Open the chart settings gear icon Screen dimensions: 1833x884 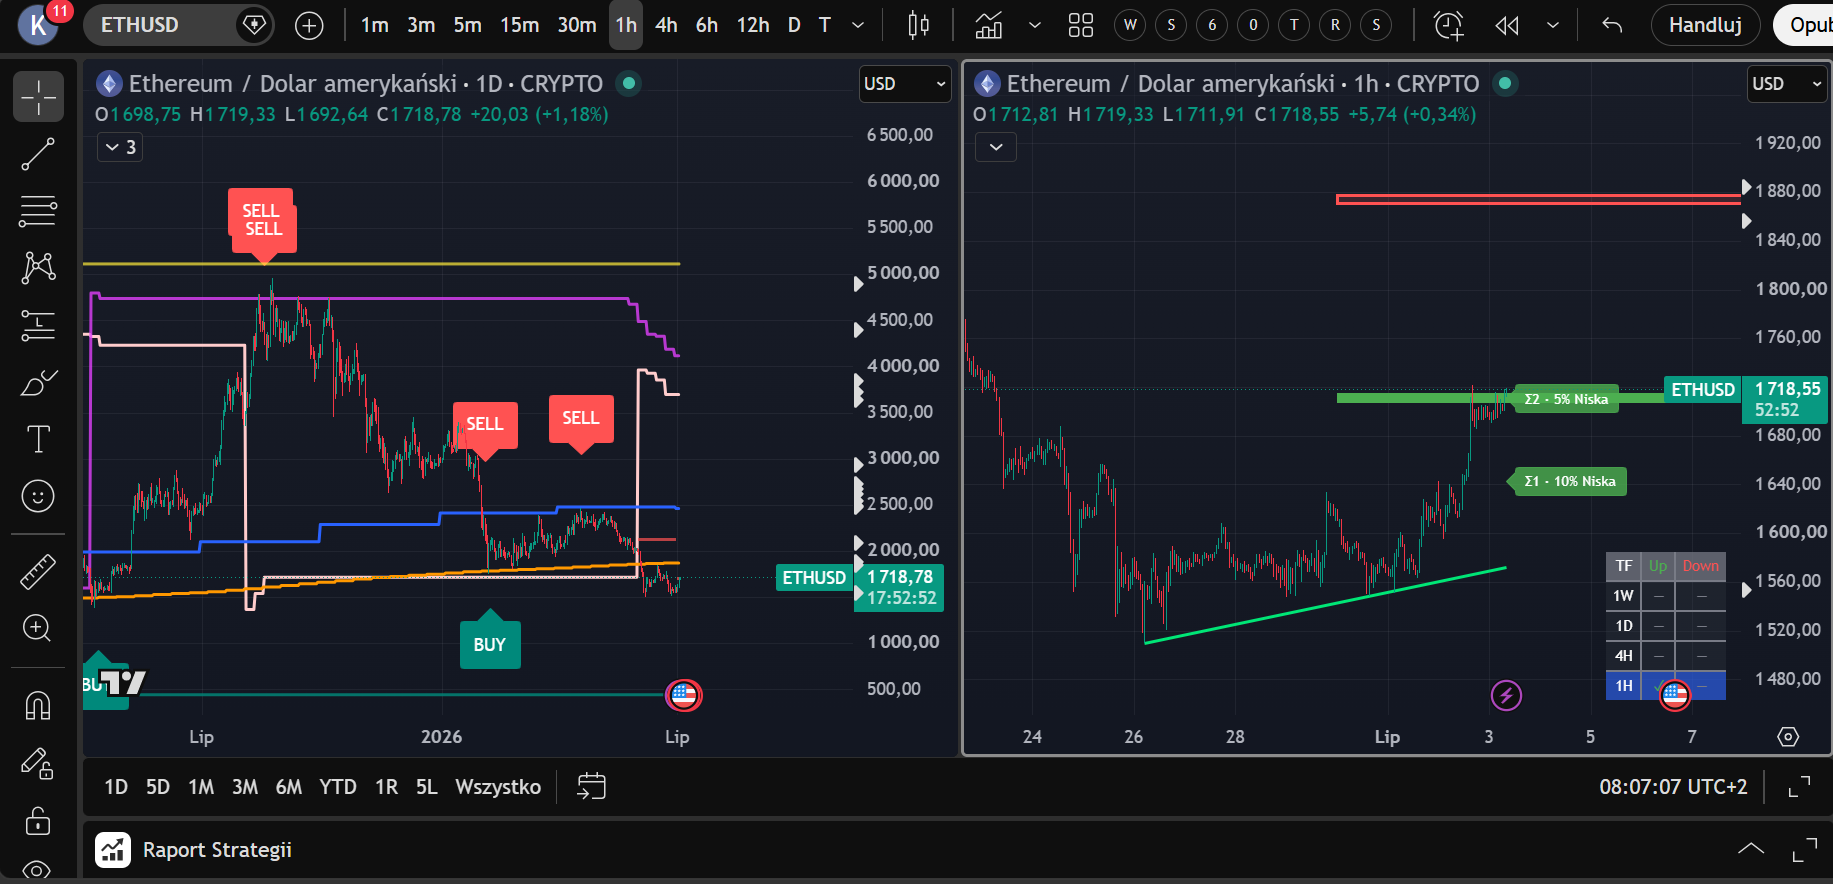click(1788, 737)
